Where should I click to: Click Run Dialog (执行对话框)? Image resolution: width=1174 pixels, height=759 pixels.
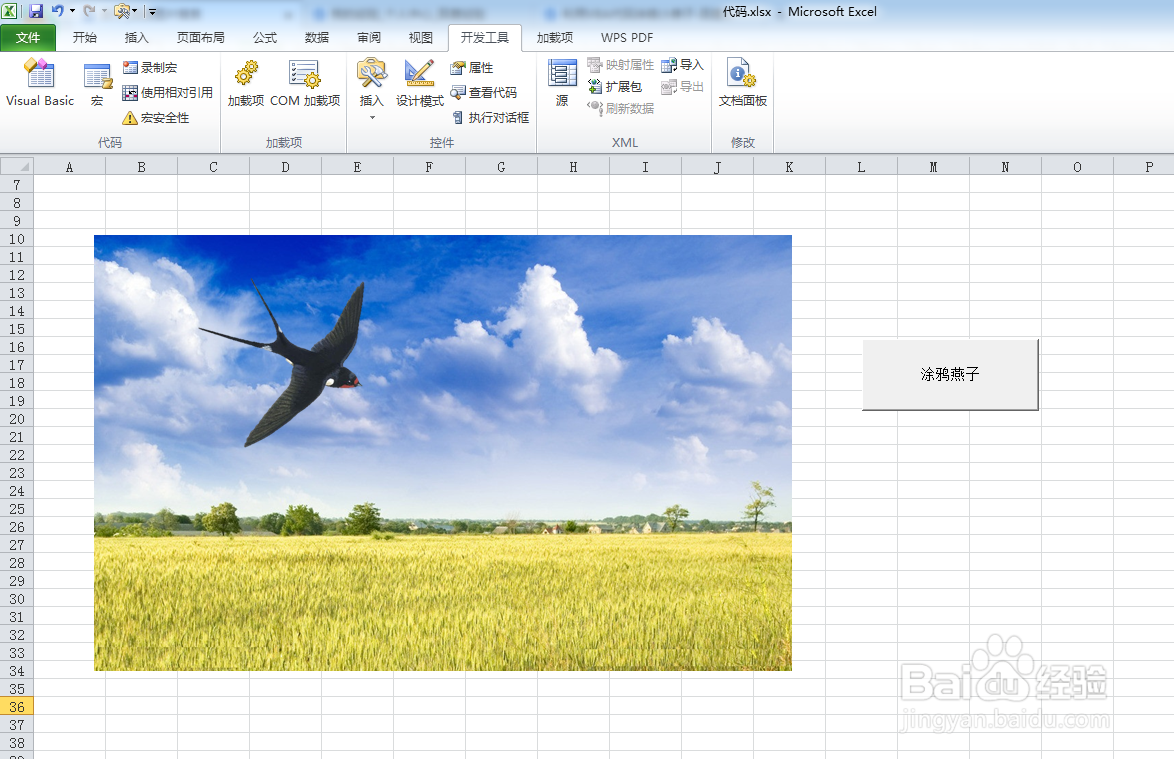tap(490, 118)
